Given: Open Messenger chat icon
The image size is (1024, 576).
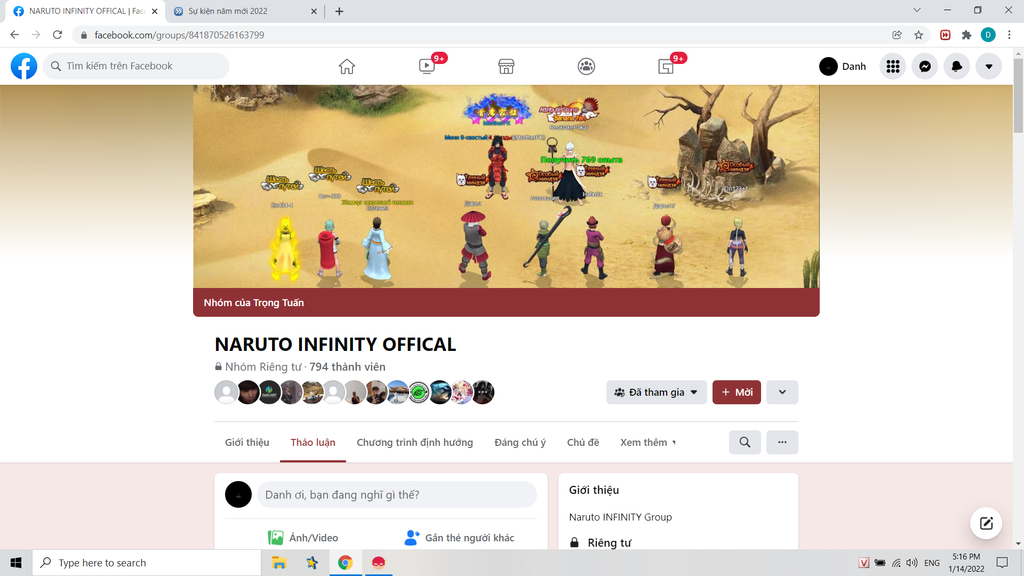Looking at the screenshot, I should (x=925, y=66).
